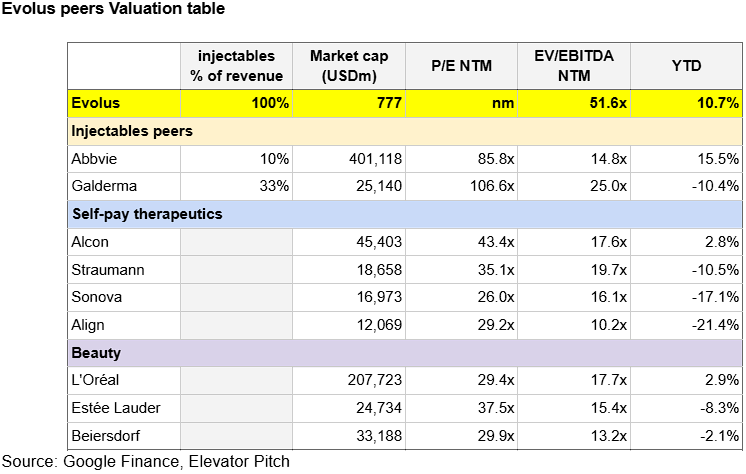The height and width of the screenshot is (474, 746).
Task: Select Sonova YTD value -17.1%
Action: [715, 297]
